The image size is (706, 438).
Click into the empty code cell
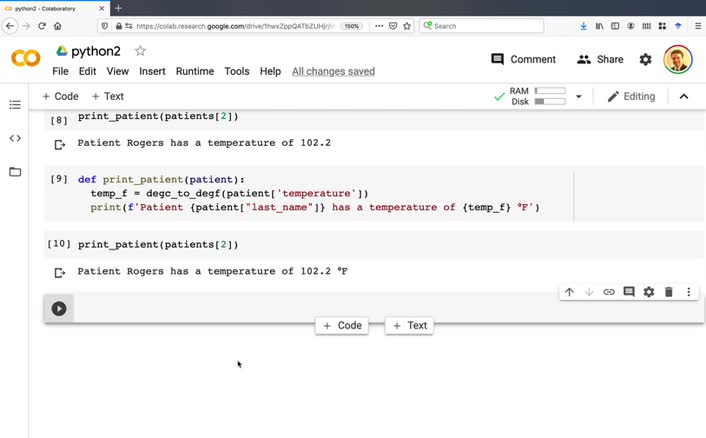click(x=387, y=308)
